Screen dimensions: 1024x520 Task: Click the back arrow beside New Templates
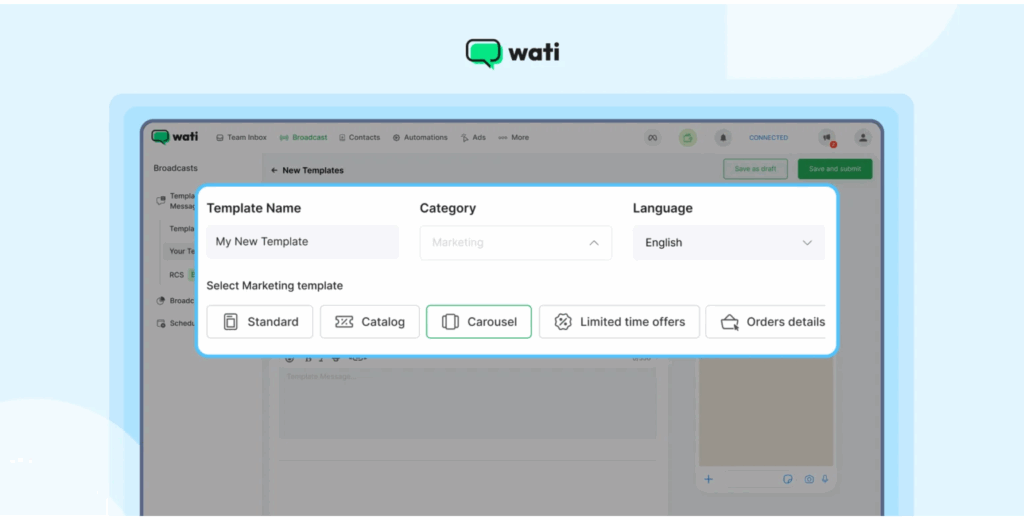coord(274,171)
